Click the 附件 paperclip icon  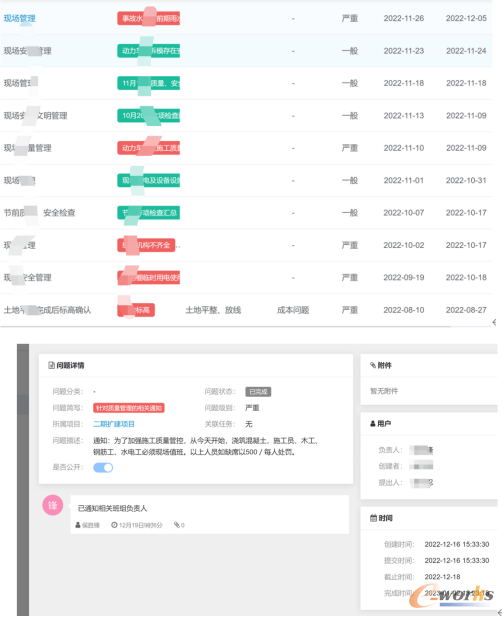(373, 365)
